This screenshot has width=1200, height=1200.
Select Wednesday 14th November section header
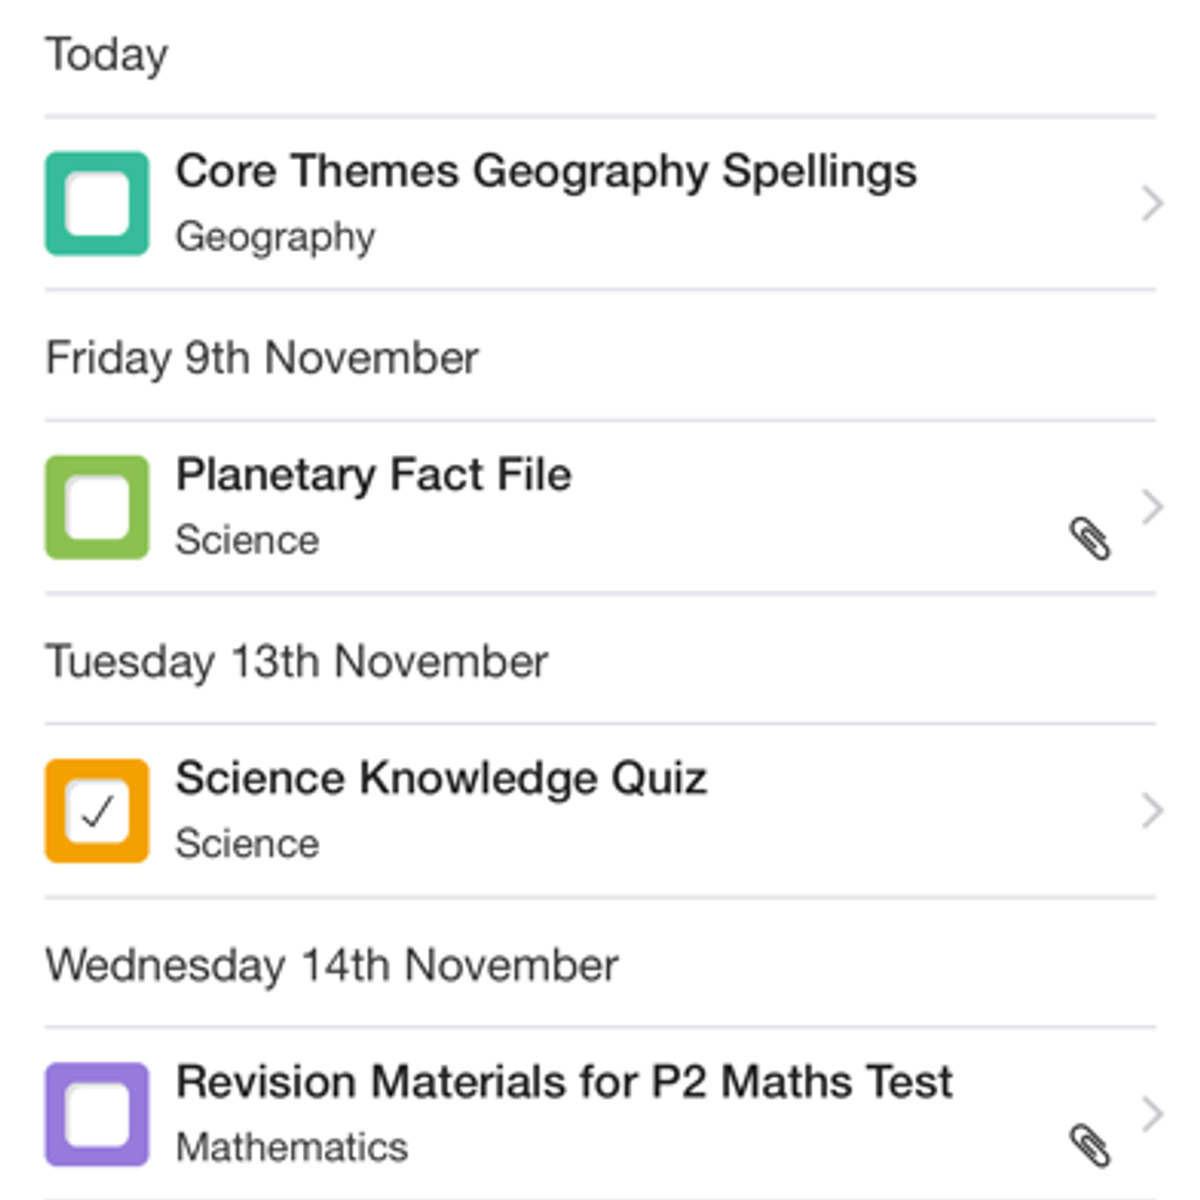[332, 966]
